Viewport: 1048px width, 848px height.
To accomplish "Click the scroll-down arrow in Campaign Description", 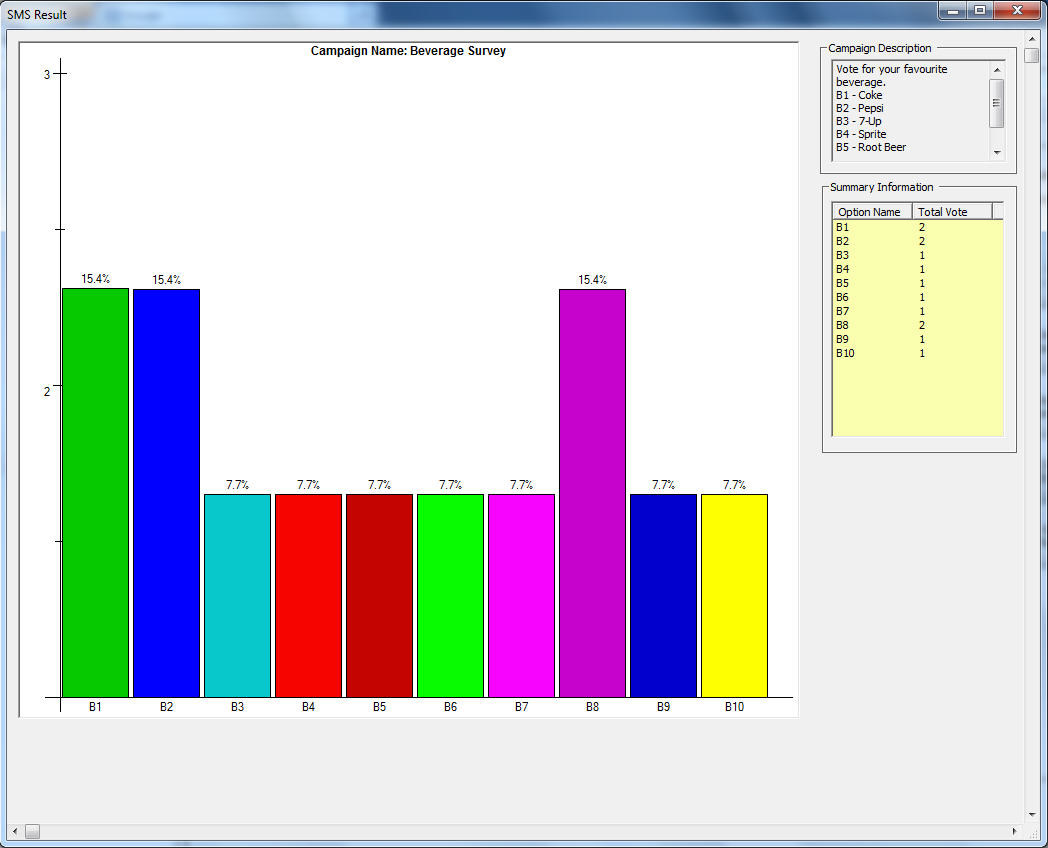I will click(x=997, y=152).
